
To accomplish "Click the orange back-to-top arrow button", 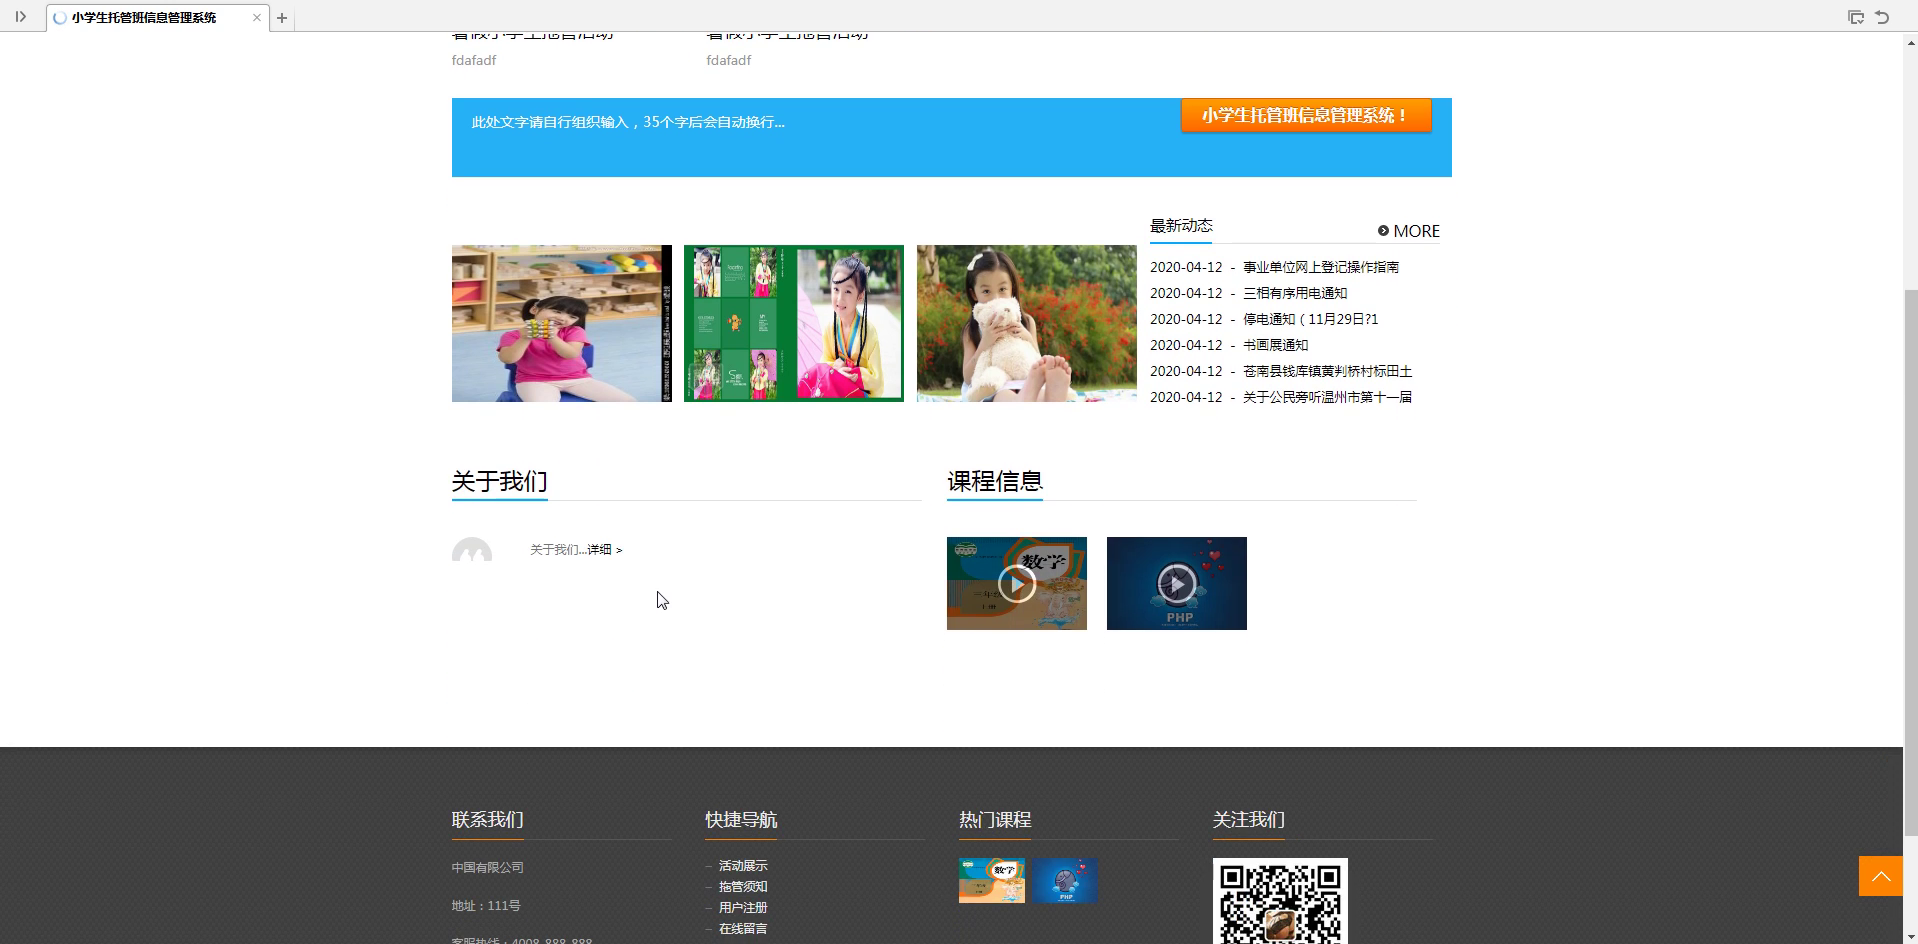I will tap(1880, 876).
